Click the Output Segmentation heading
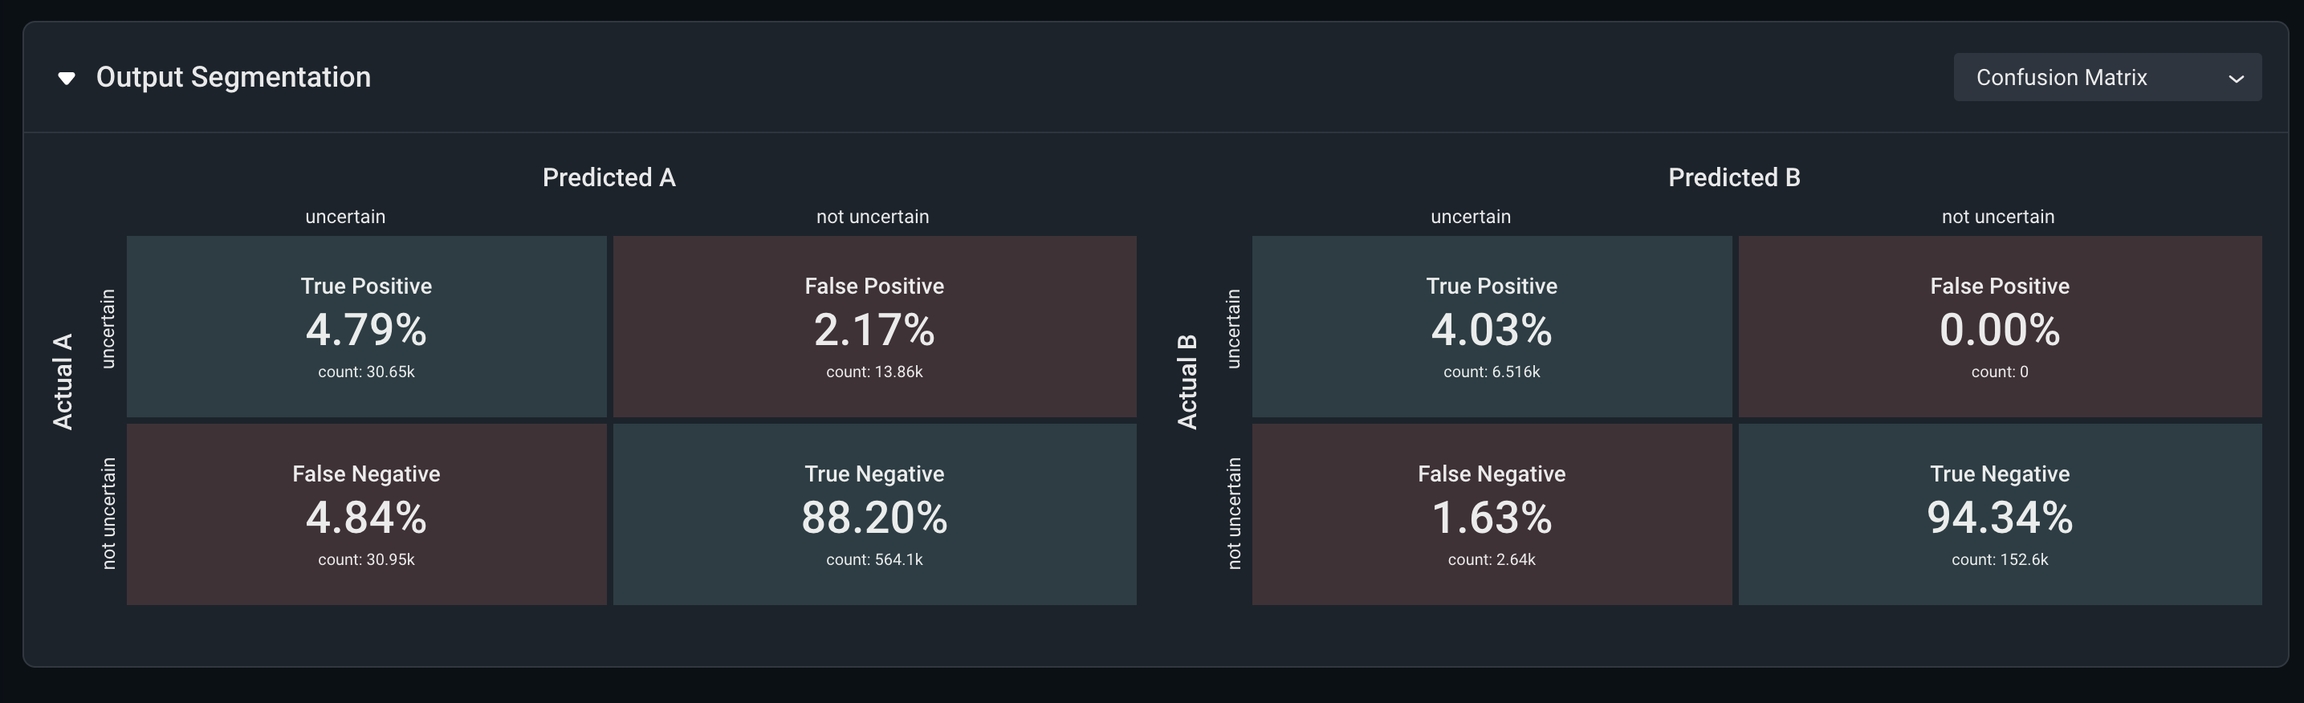 [233, 77]
